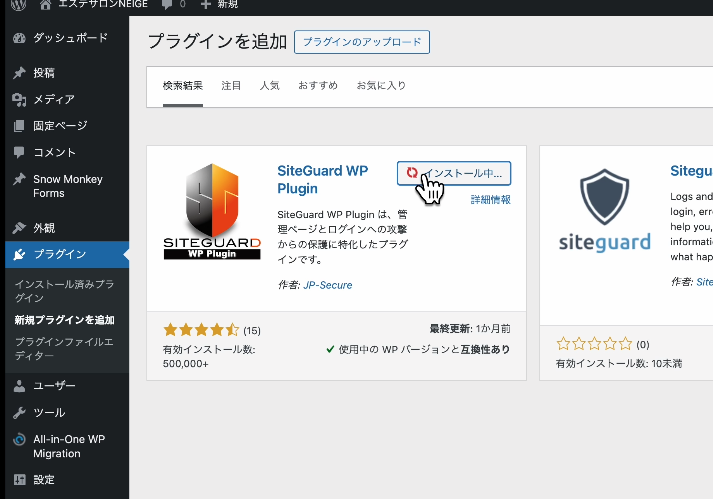Click the SiteGuard WP Plugin shield logo

tap(212, 212)
